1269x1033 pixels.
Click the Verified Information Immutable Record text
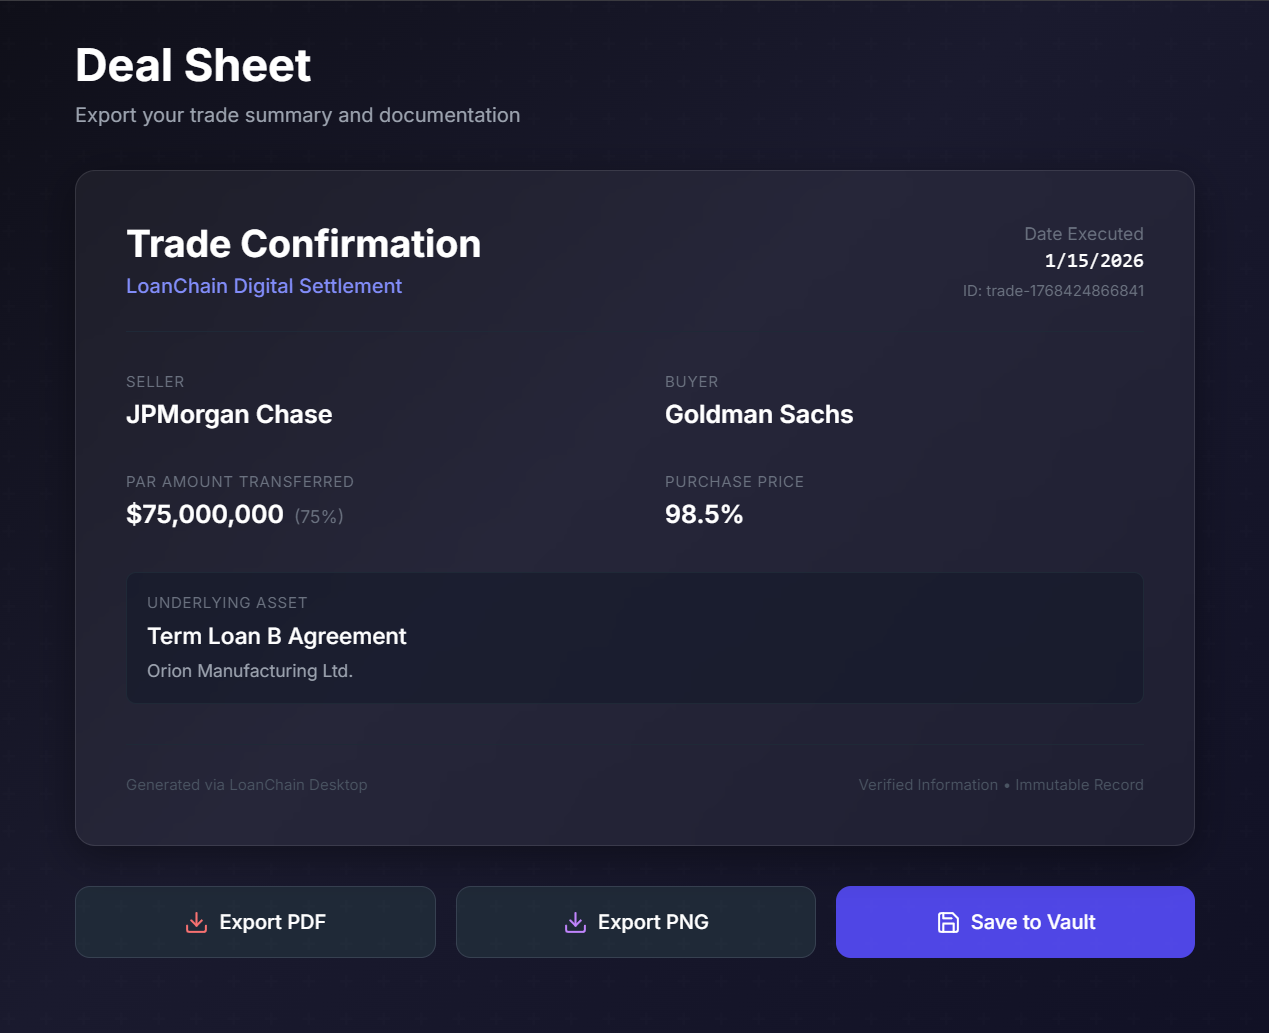1001,785
